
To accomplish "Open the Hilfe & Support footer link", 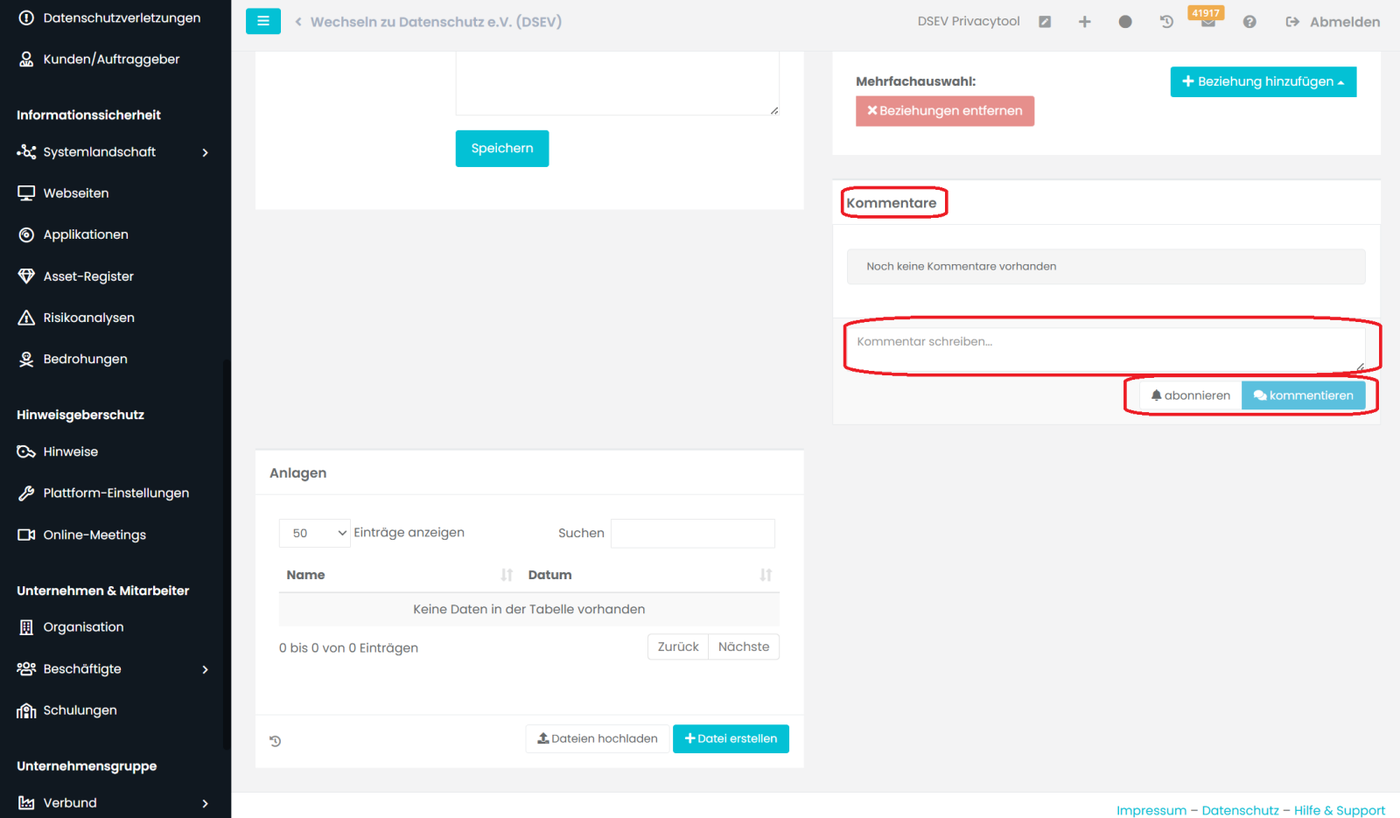I will pyautogui.click(x=1340, y=811).
